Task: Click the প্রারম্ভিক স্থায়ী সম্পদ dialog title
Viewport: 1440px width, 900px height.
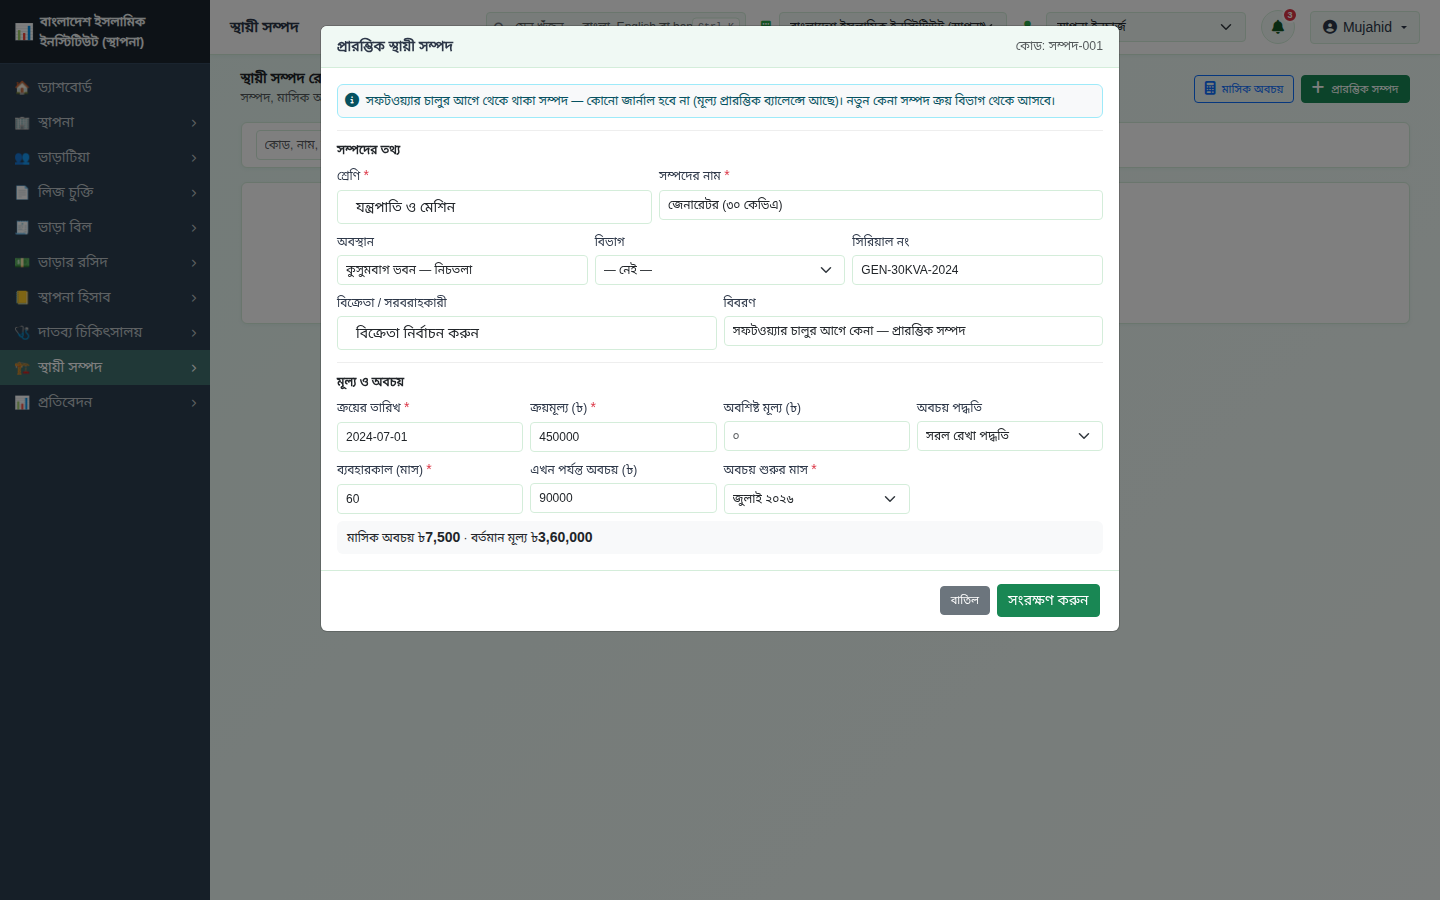Action: pyautogui.click(x=395, y=46)
